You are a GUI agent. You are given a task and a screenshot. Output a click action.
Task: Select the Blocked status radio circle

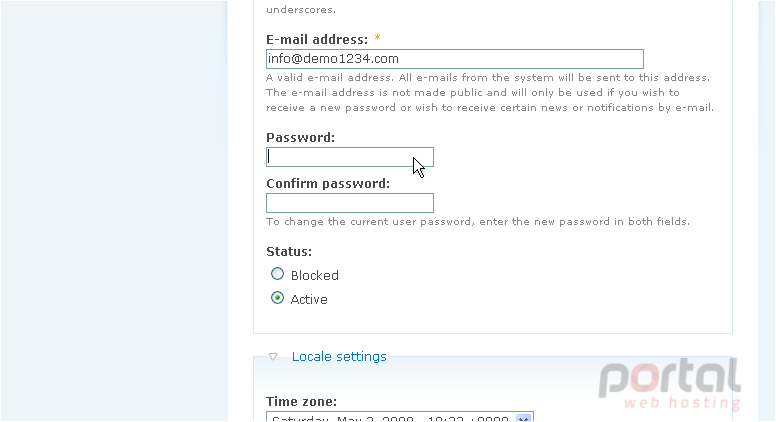click(278, 274)
